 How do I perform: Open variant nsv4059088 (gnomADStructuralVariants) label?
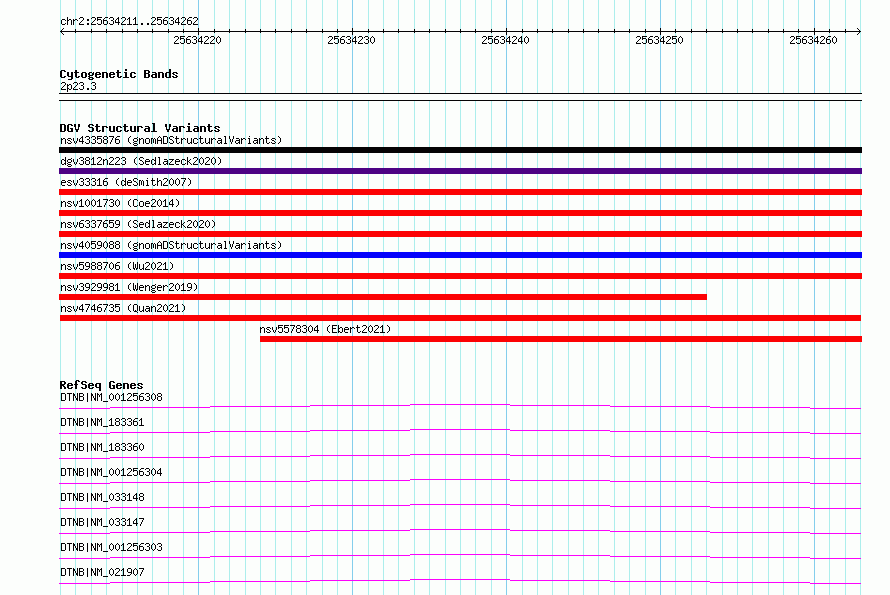[x=171, y=245]
